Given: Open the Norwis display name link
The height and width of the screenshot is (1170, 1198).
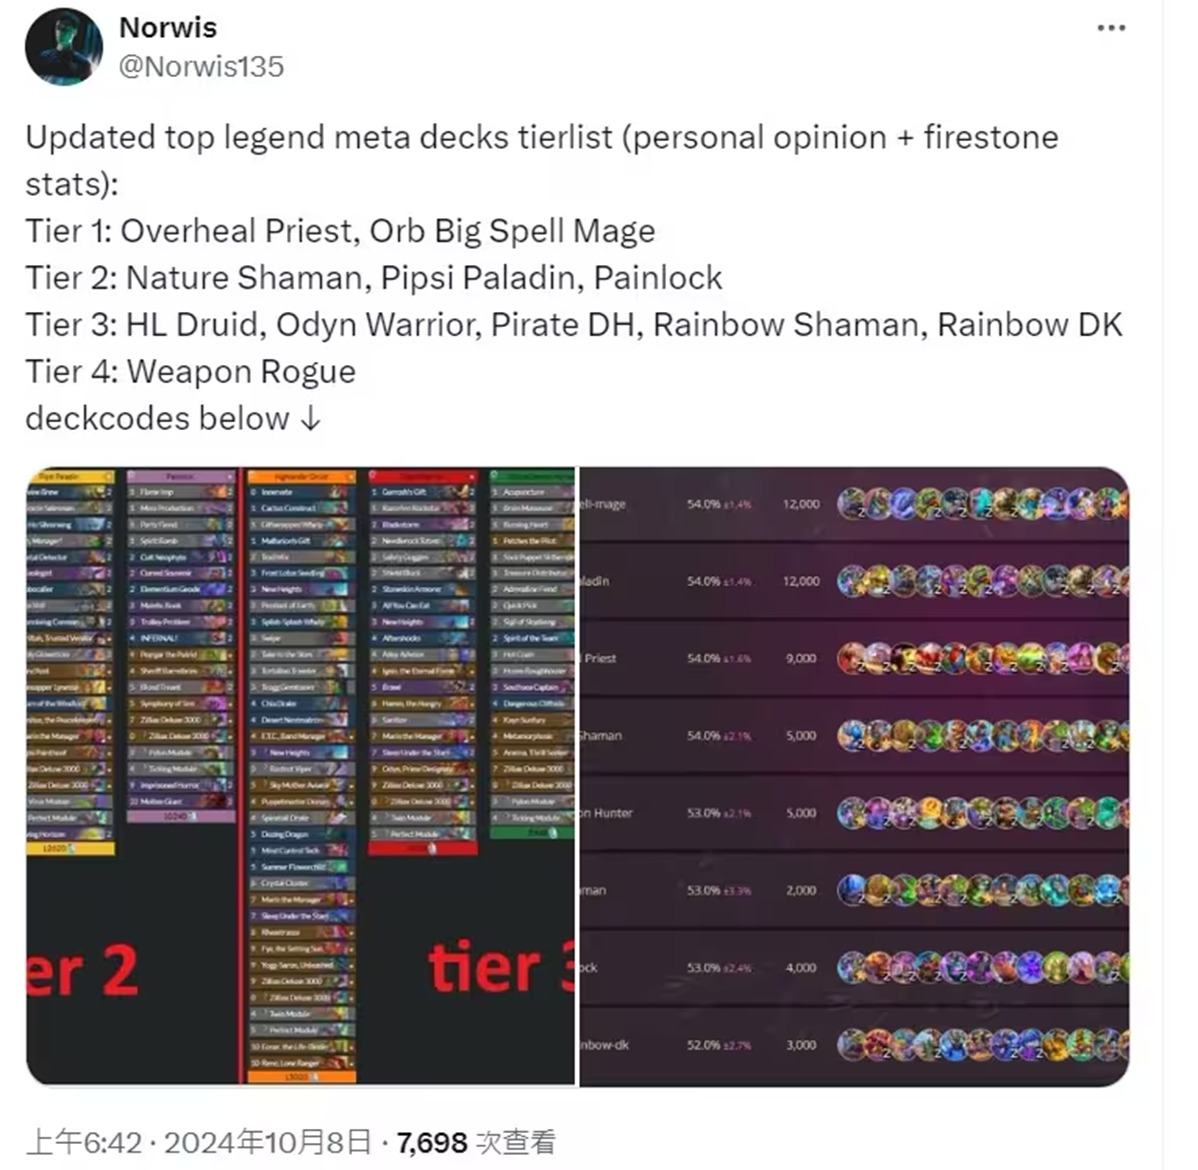Looking at the screenshot, I should (x=168, y=28).
